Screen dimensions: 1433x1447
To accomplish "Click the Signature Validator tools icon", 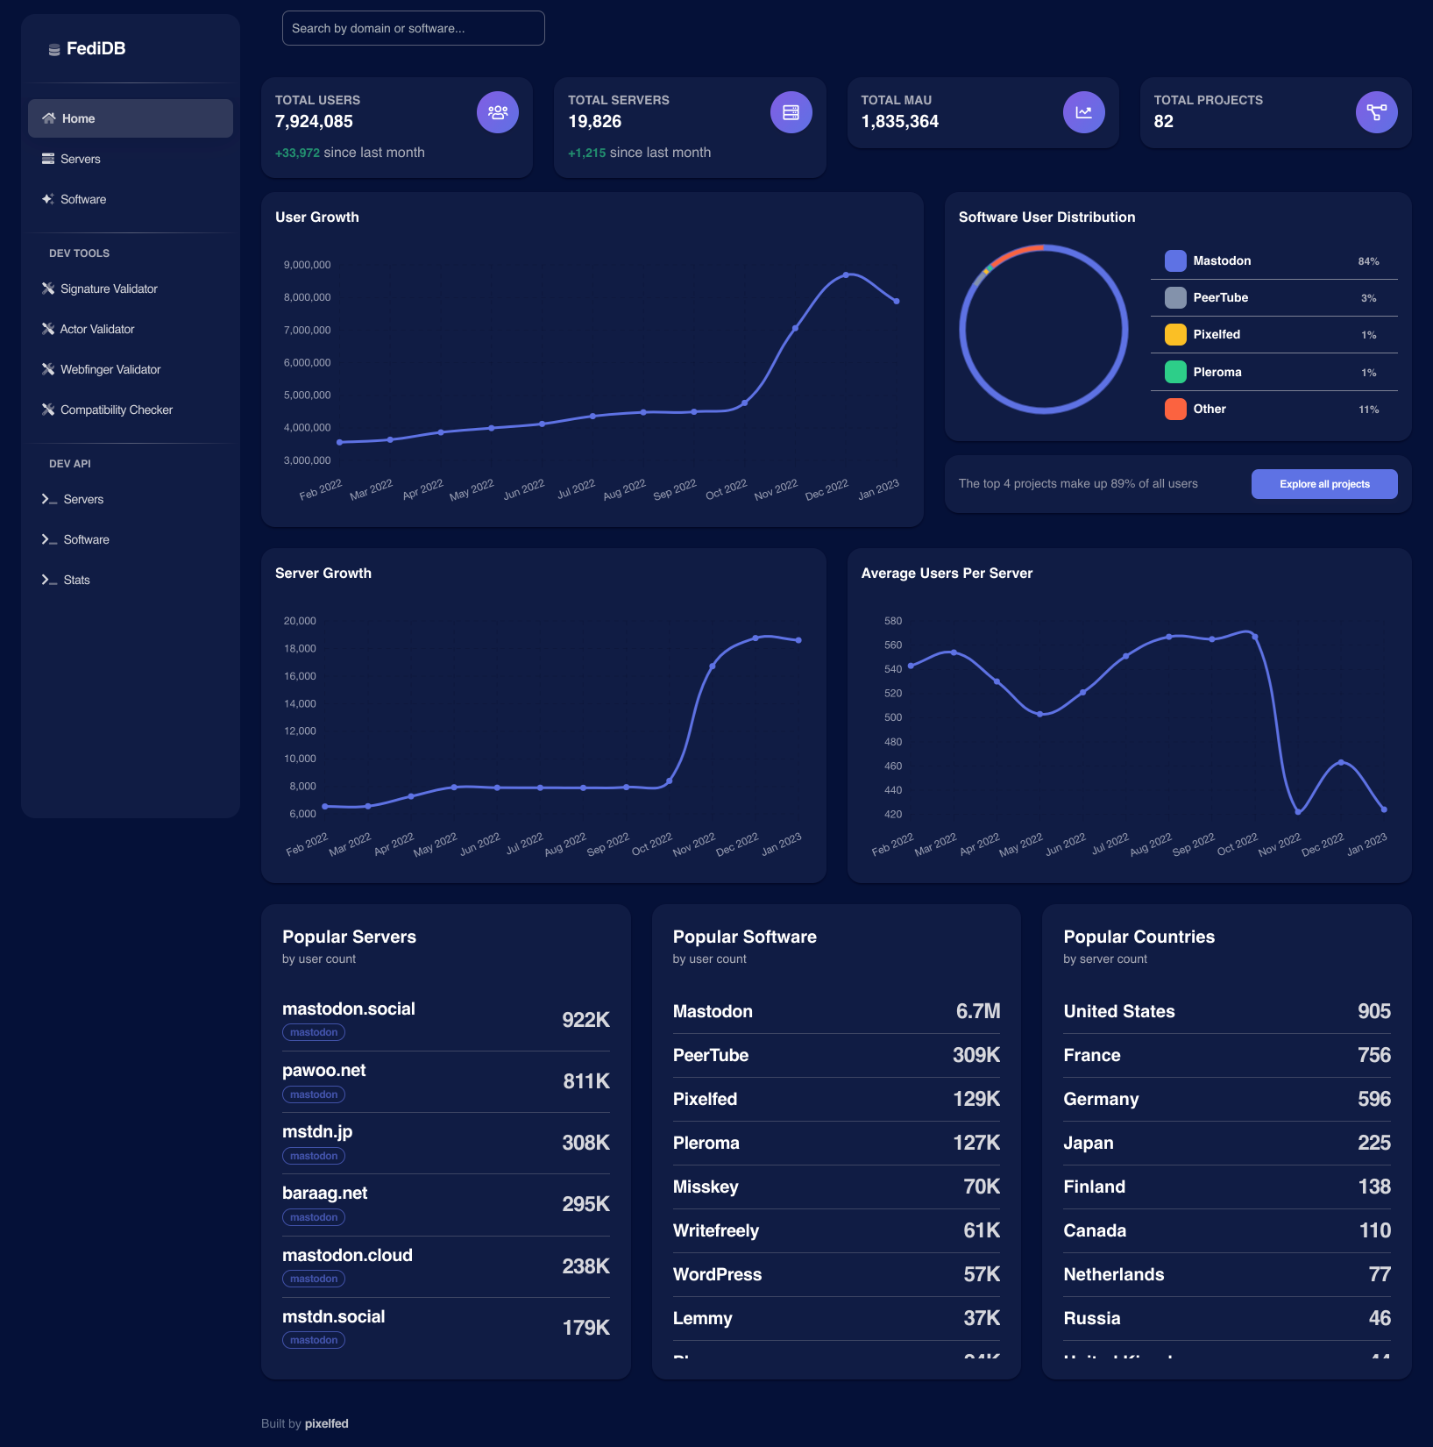I will point(48,289).
